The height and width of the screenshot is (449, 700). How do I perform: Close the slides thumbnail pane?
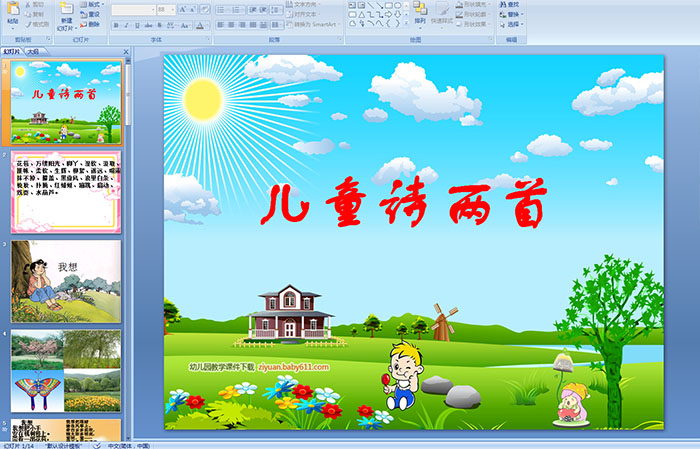click(x=126, y=52)
